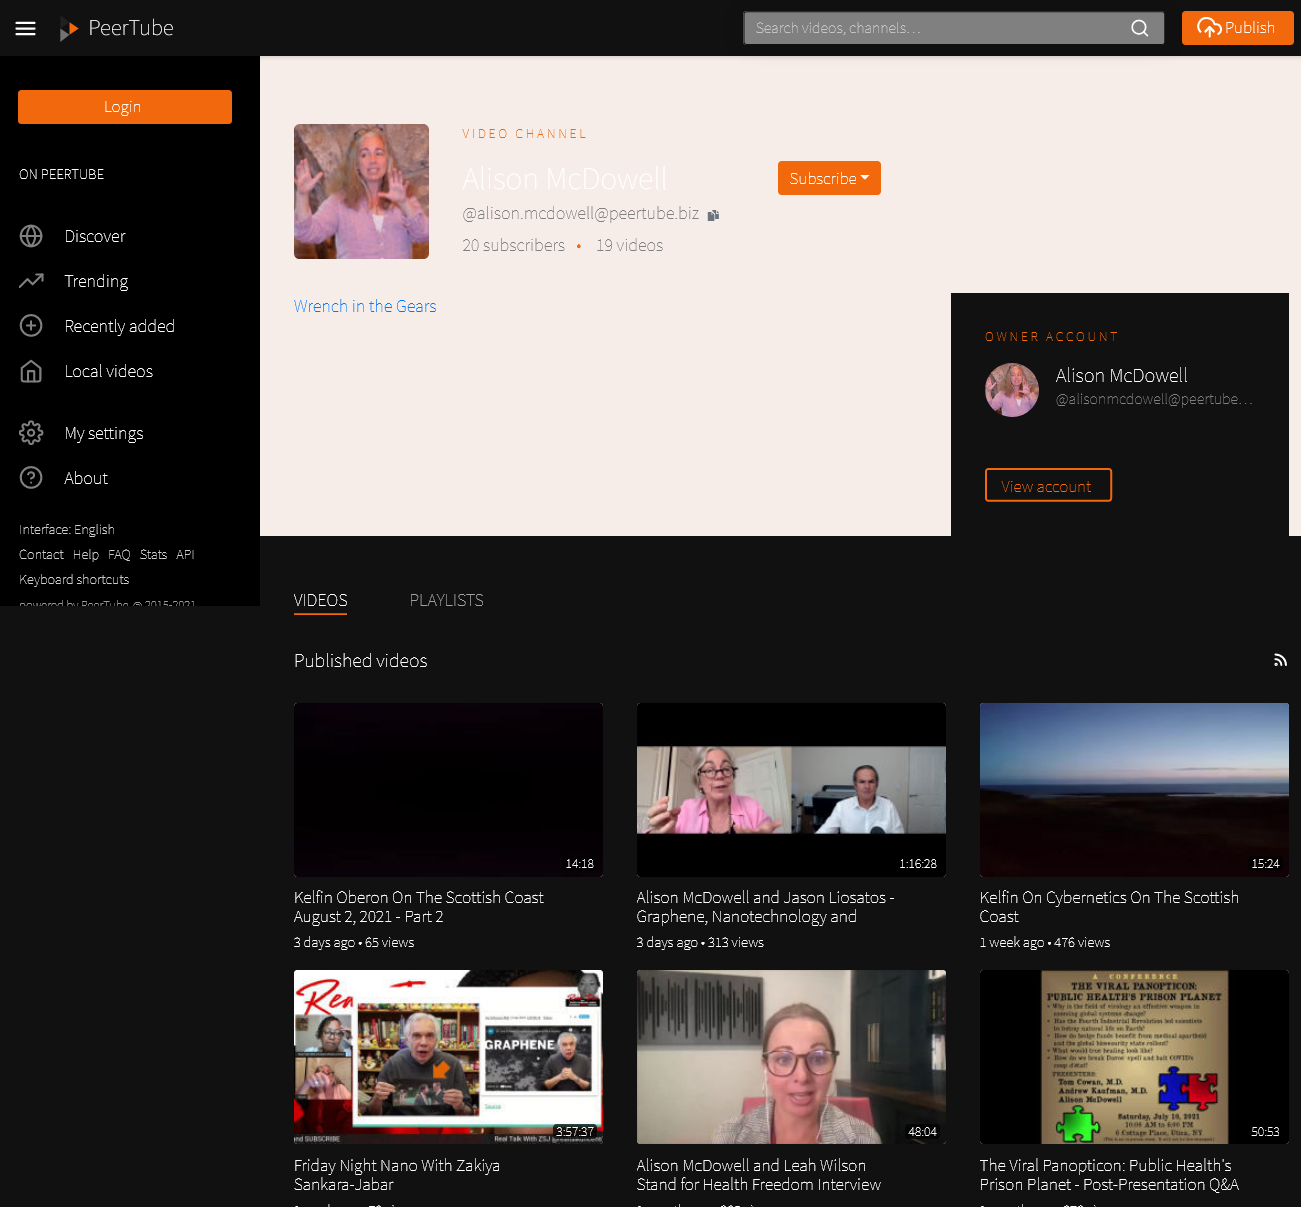Open Recently added in the sidebar
This screenshot has width=1309, height=1214.
(x=119, y=326)
